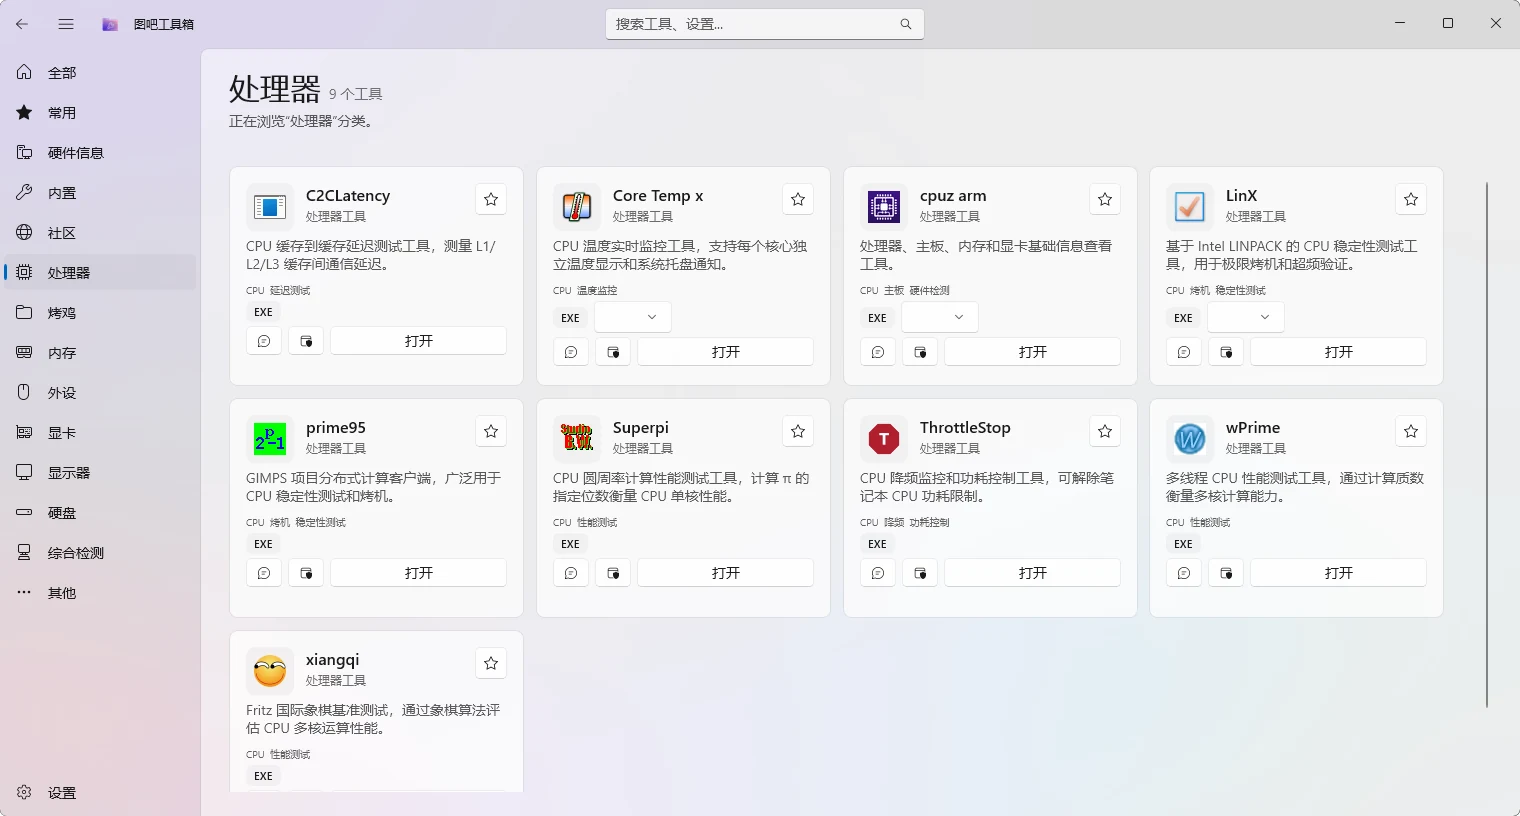The width and height of the screenshot is (1520, 816).
Task: Open the cpuz arm EXE dropdown
Action: 940,317
